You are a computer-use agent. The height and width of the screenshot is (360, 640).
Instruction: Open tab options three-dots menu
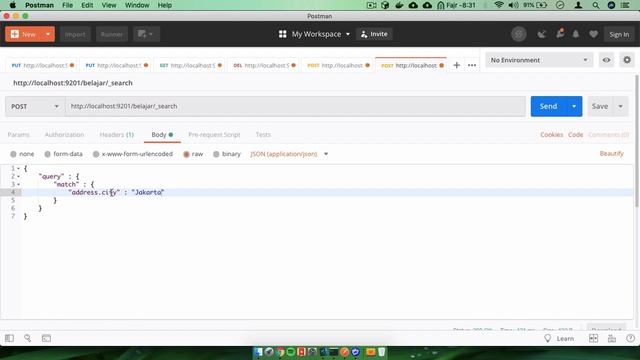click(472, 65)
